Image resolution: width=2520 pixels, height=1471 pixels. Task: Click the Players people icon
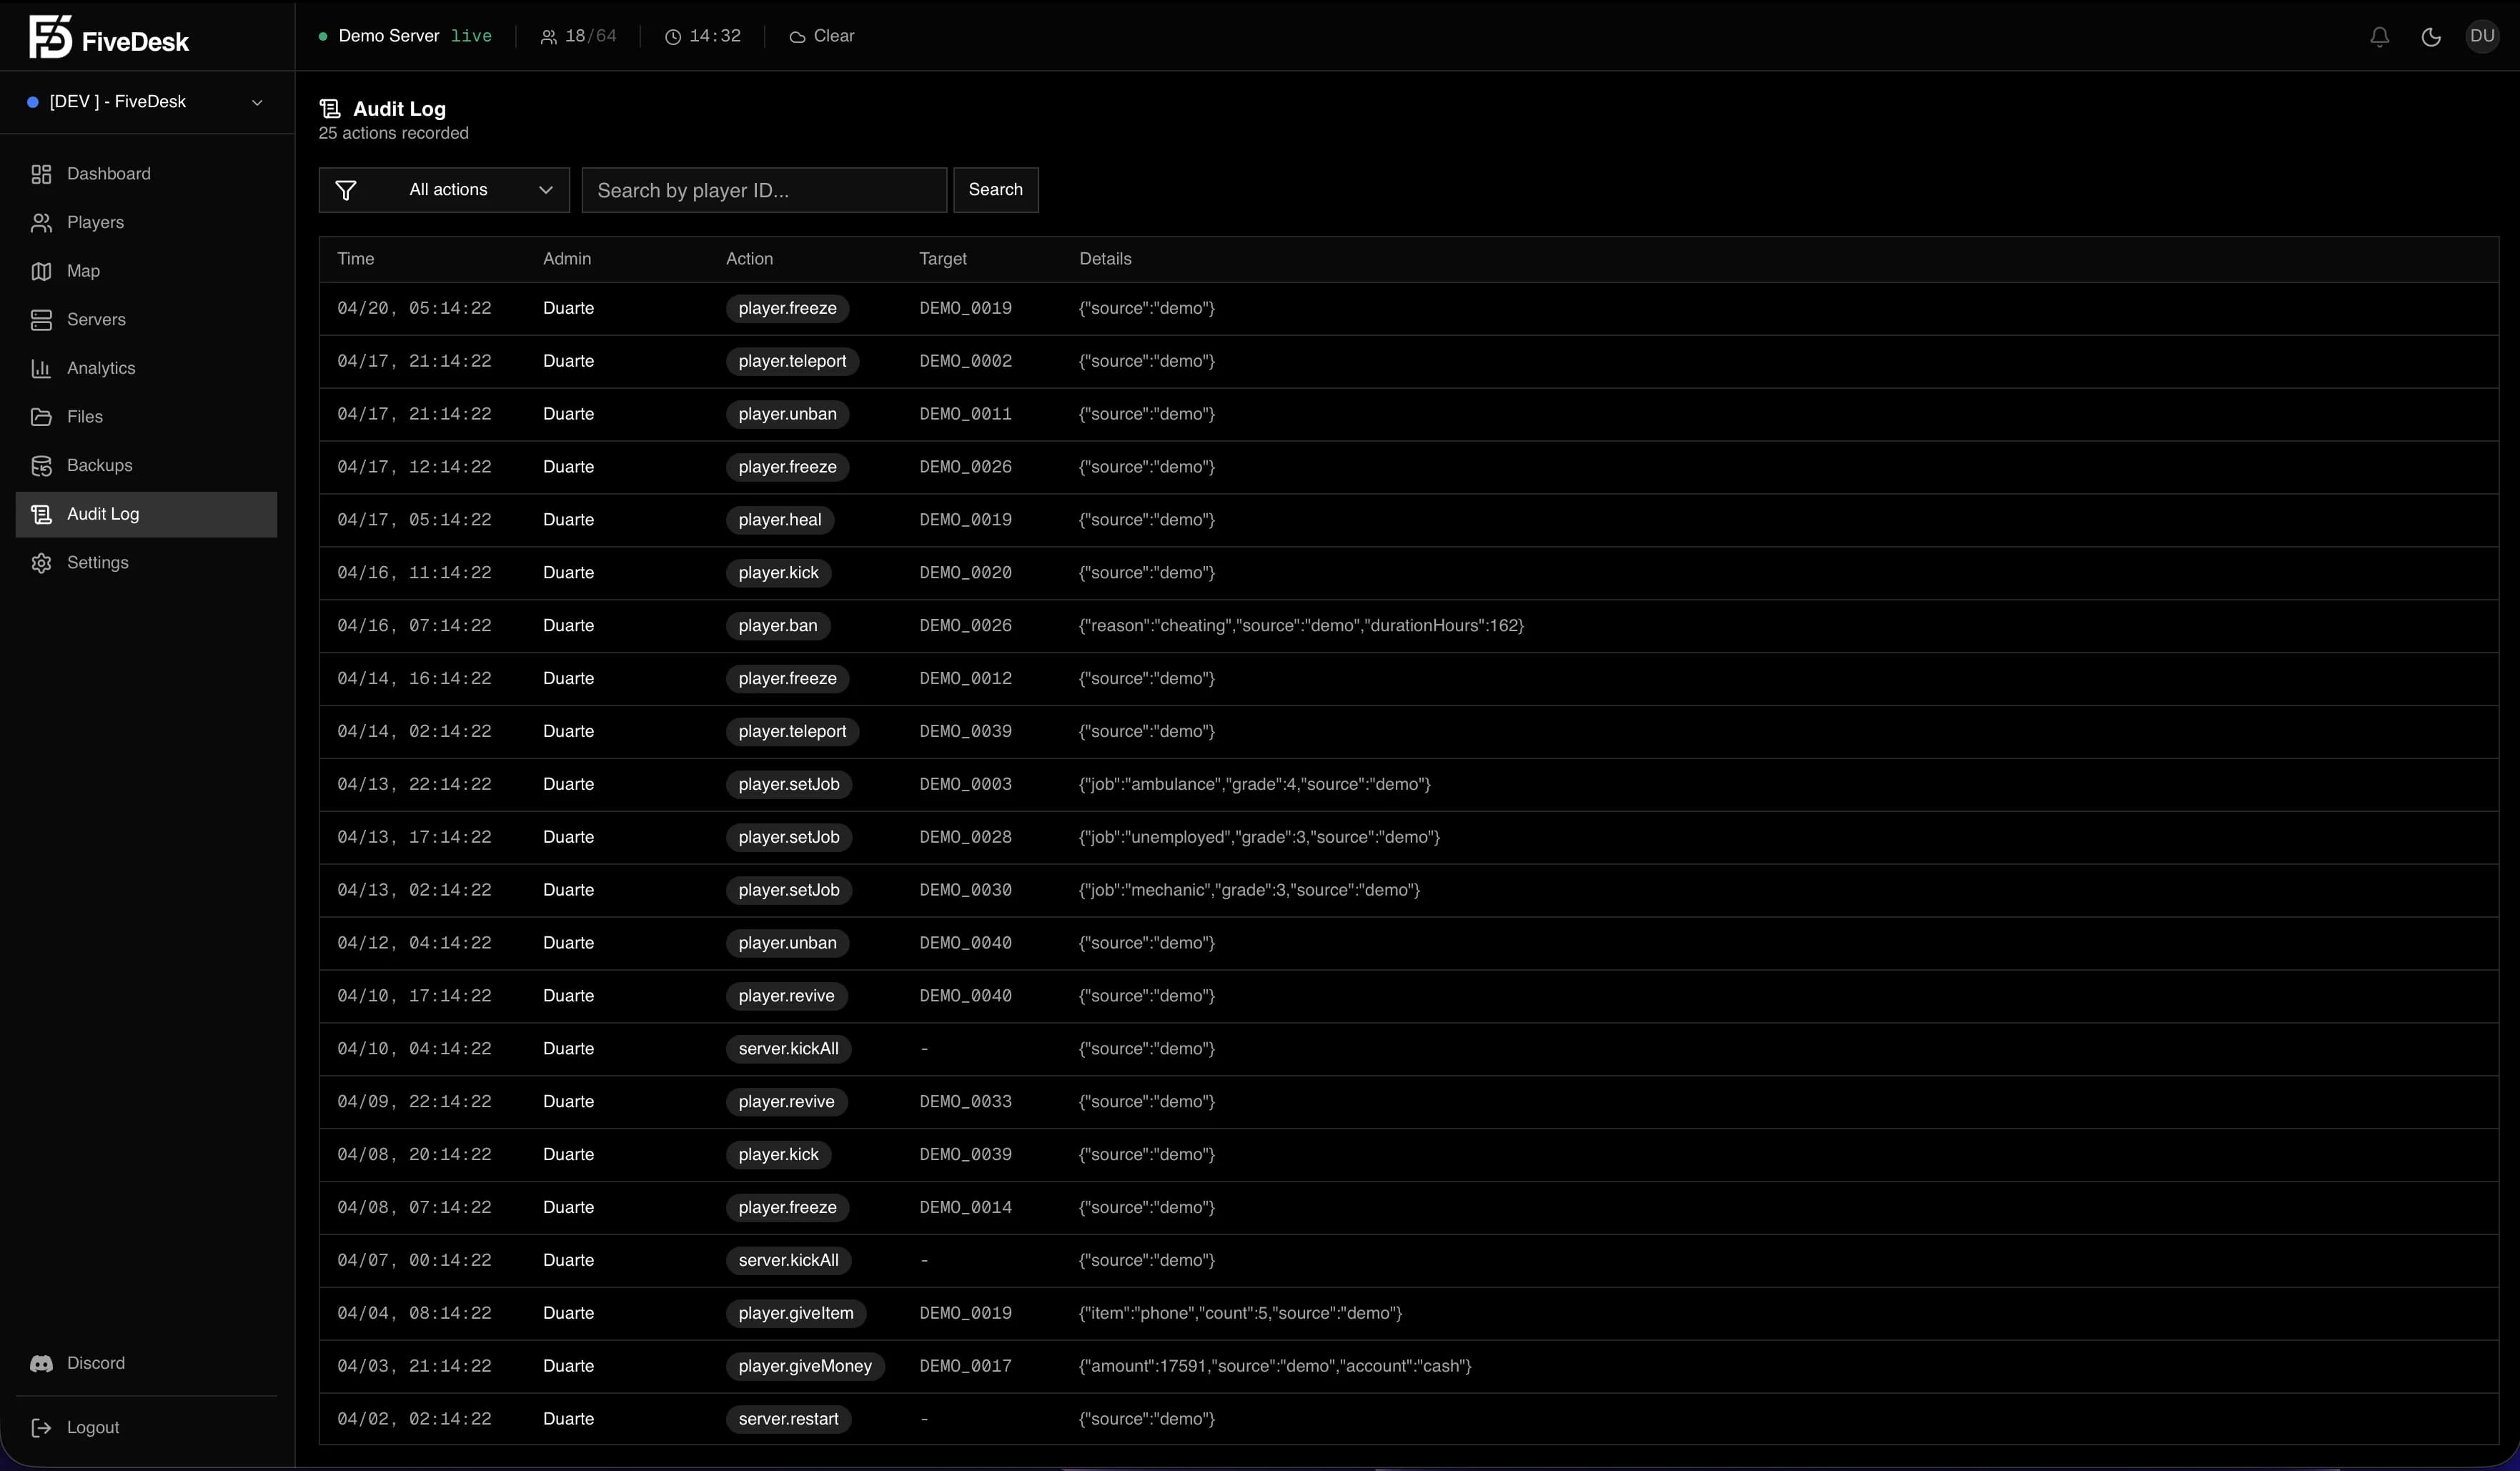tap(41, 223)
